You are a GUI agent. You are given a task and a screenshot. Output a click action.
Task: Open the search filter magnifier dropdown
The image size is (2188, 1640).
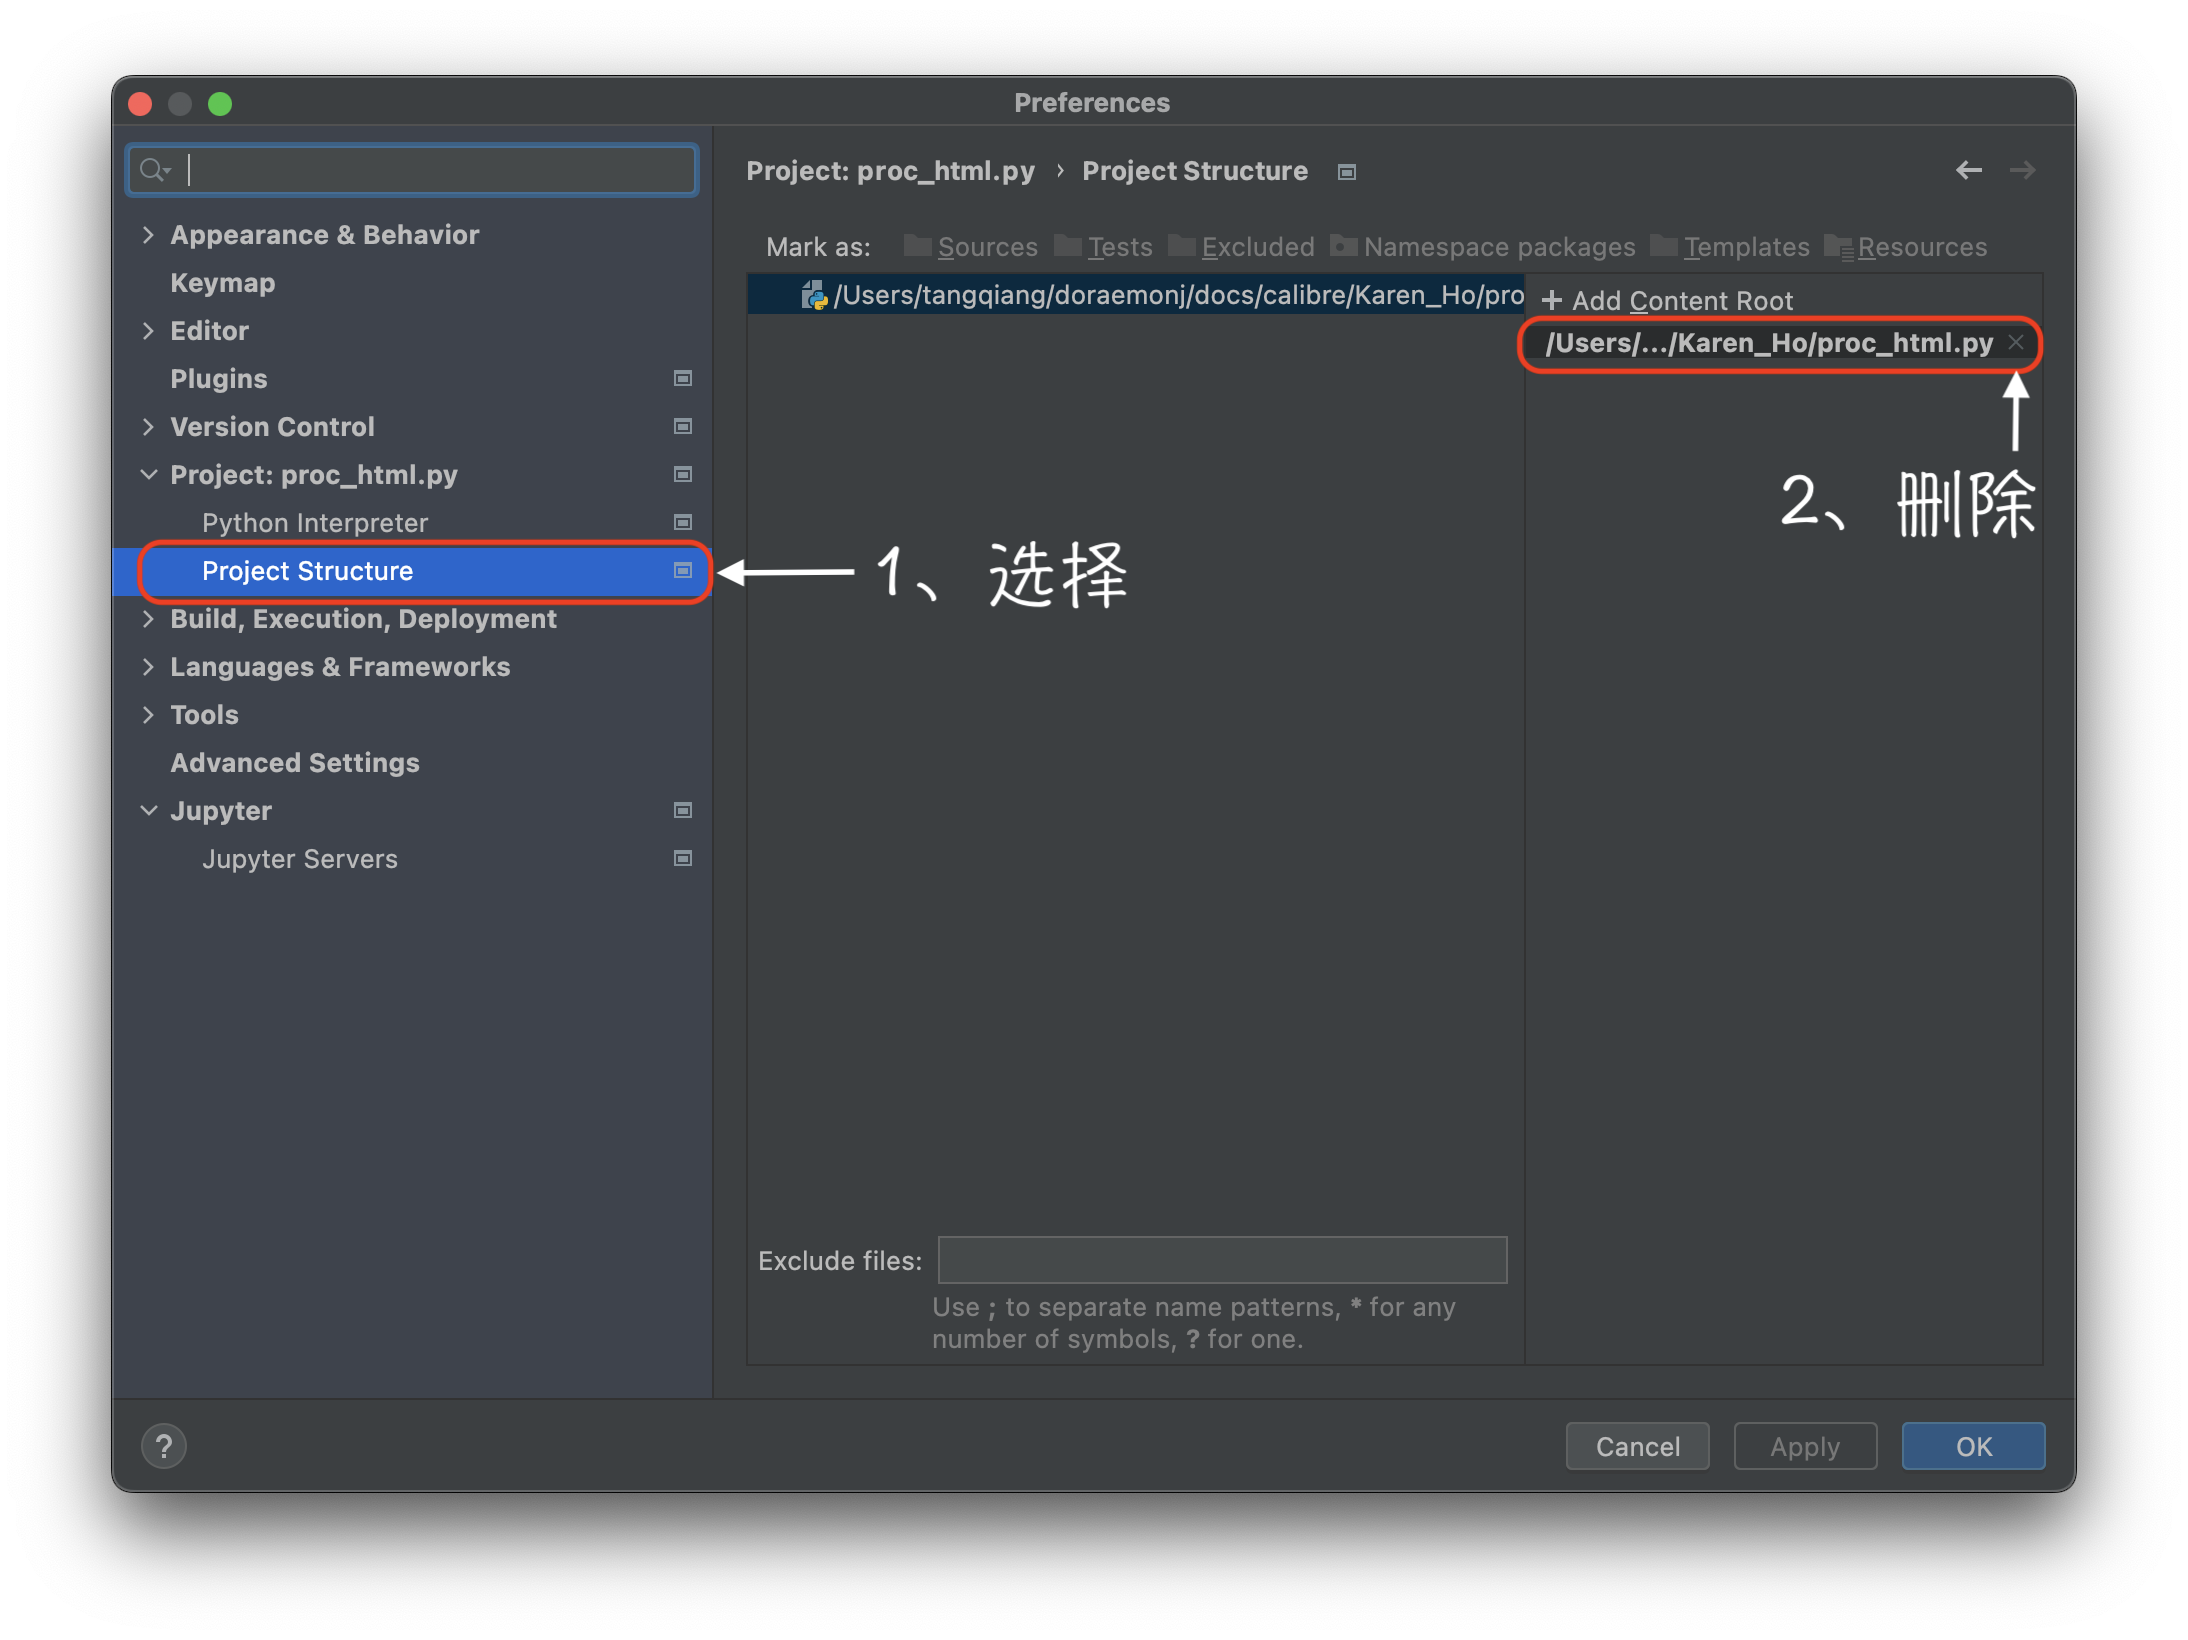(x=155, y=169)
